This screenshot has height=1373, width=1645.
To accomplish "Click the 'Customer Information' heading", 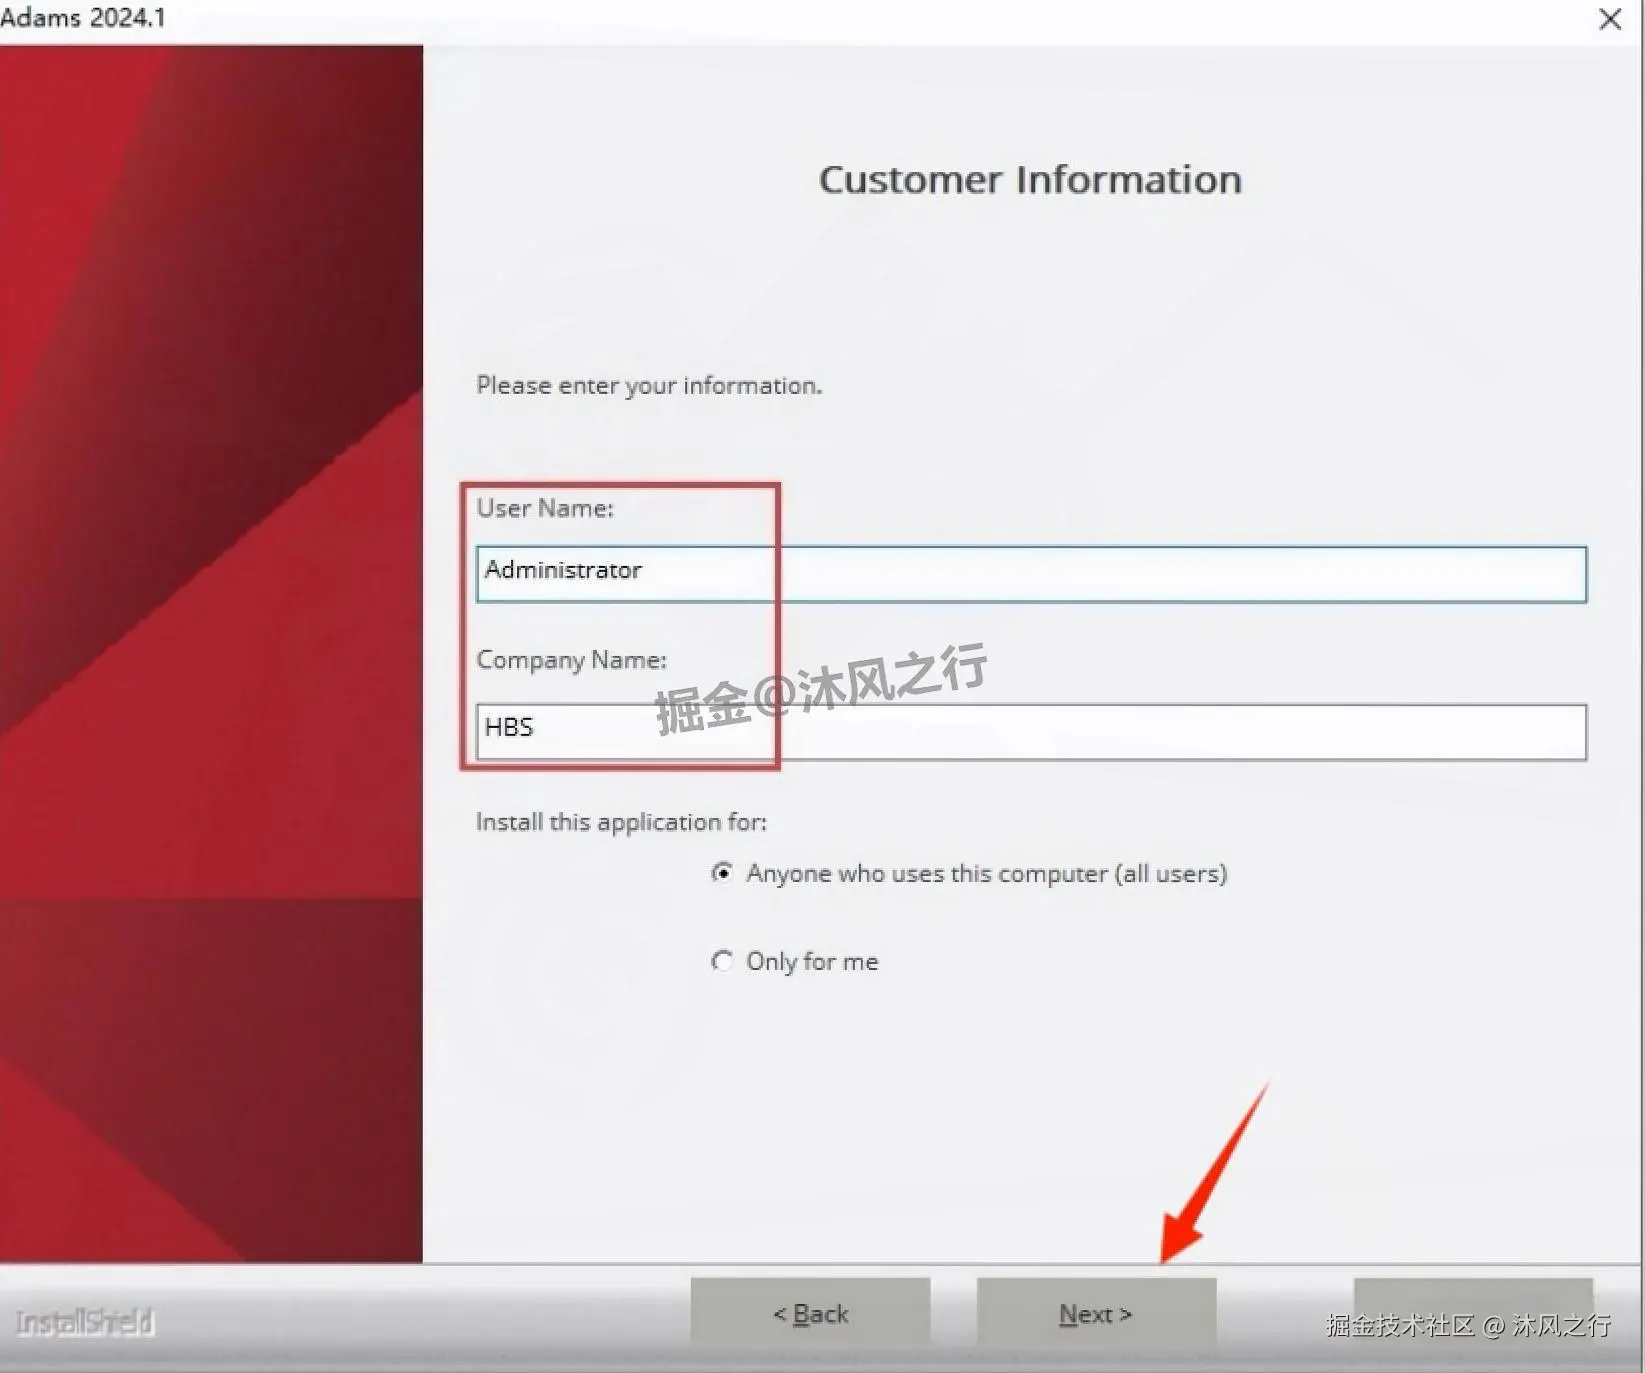I will [1030, 180].
